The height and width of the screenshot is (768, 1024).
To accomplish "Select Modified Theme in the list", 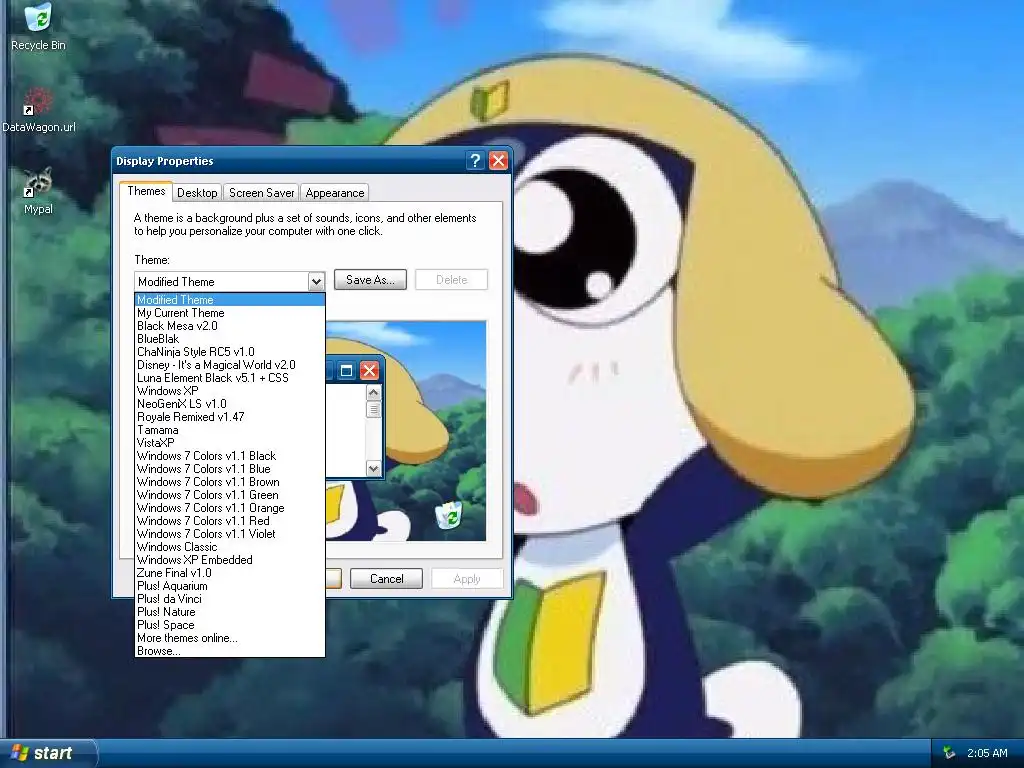I will click(x=229, y=300).
